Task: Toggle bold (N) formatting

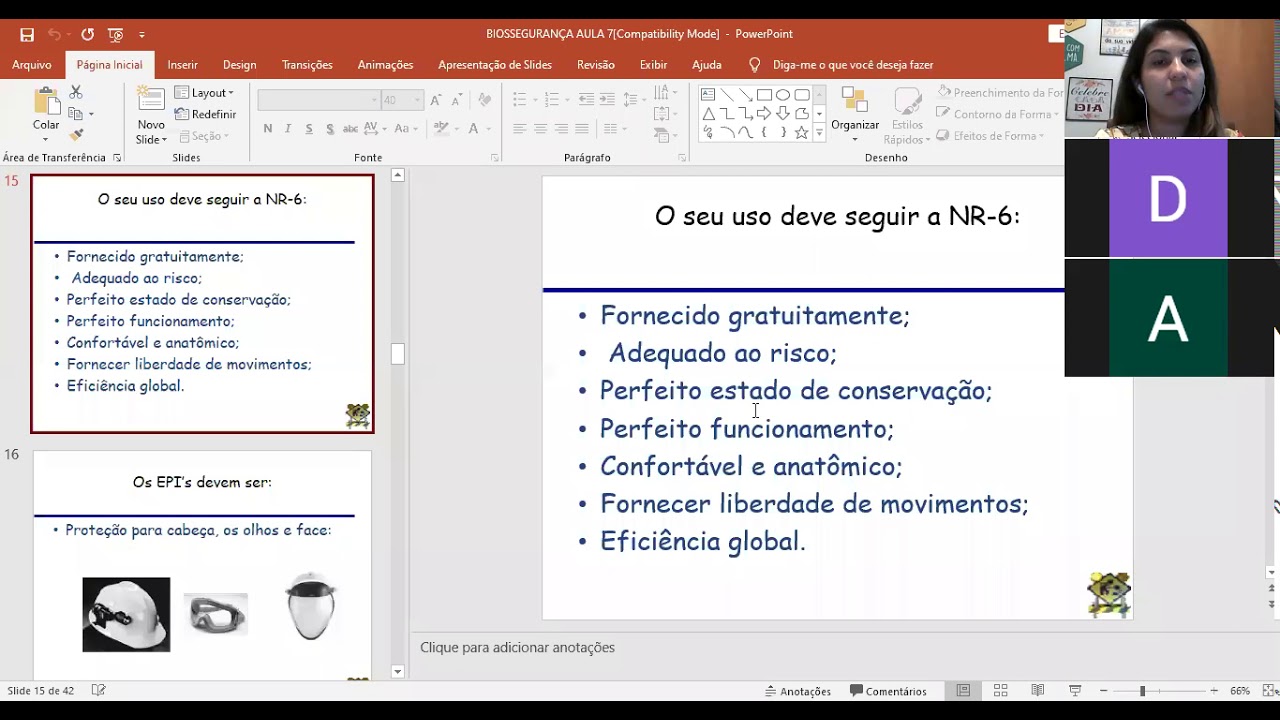Action: [268, 129]
